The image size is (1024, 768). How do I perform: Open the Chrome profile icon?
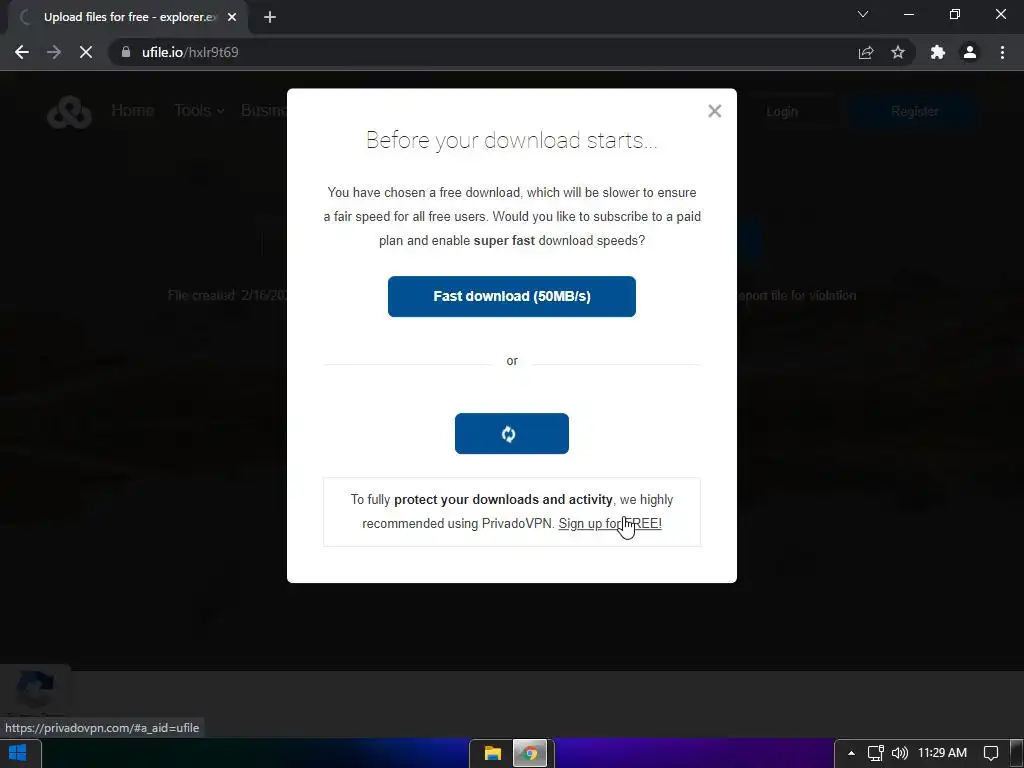click(x=970, y=52)
